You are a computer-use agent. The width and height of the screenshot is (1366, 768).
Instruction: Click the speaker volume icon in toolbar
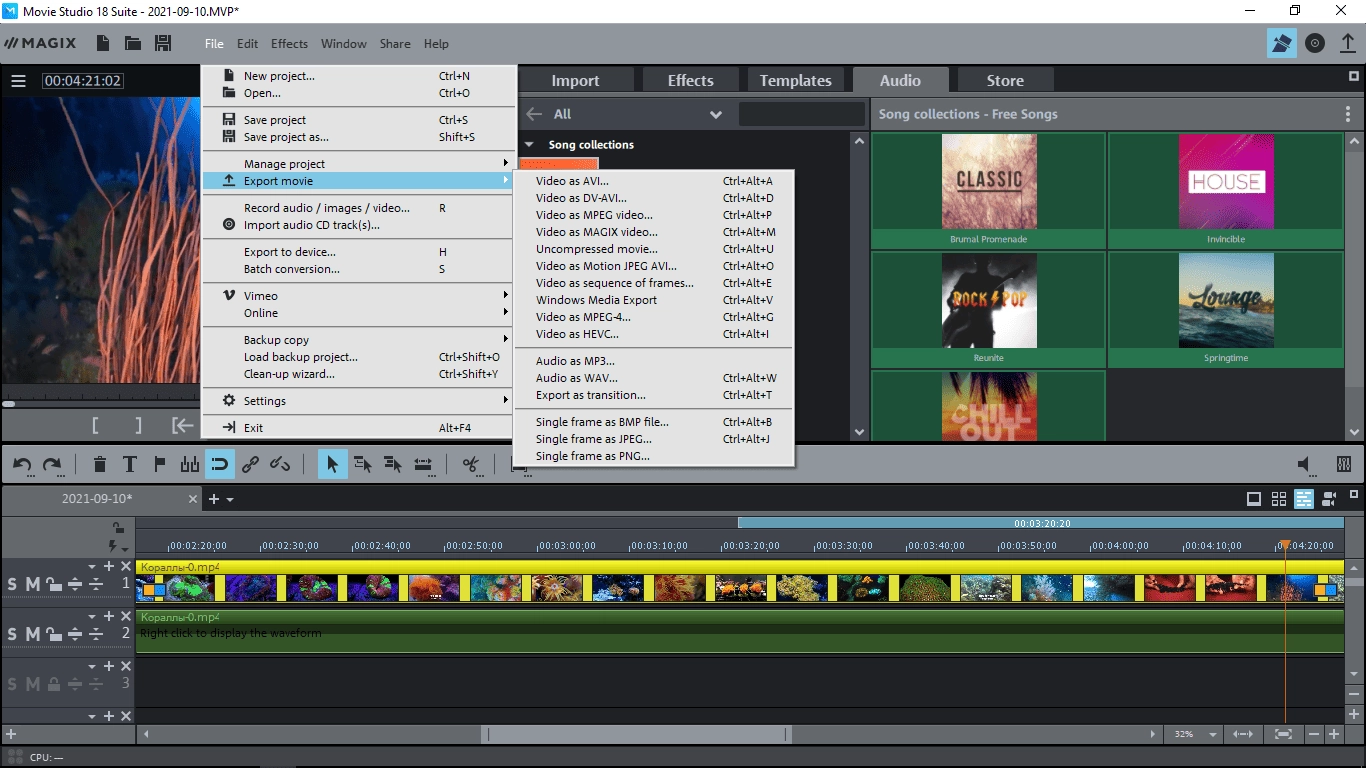pyautogui.click(x=1304, y=464)
